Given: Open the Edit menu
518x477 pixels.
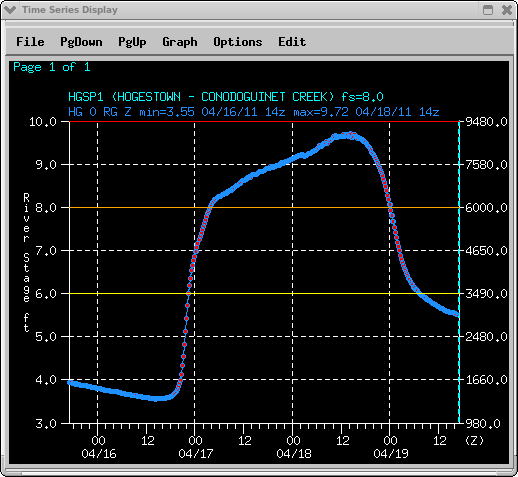Looking at the screenshot, I should click(x=292, y=42).
